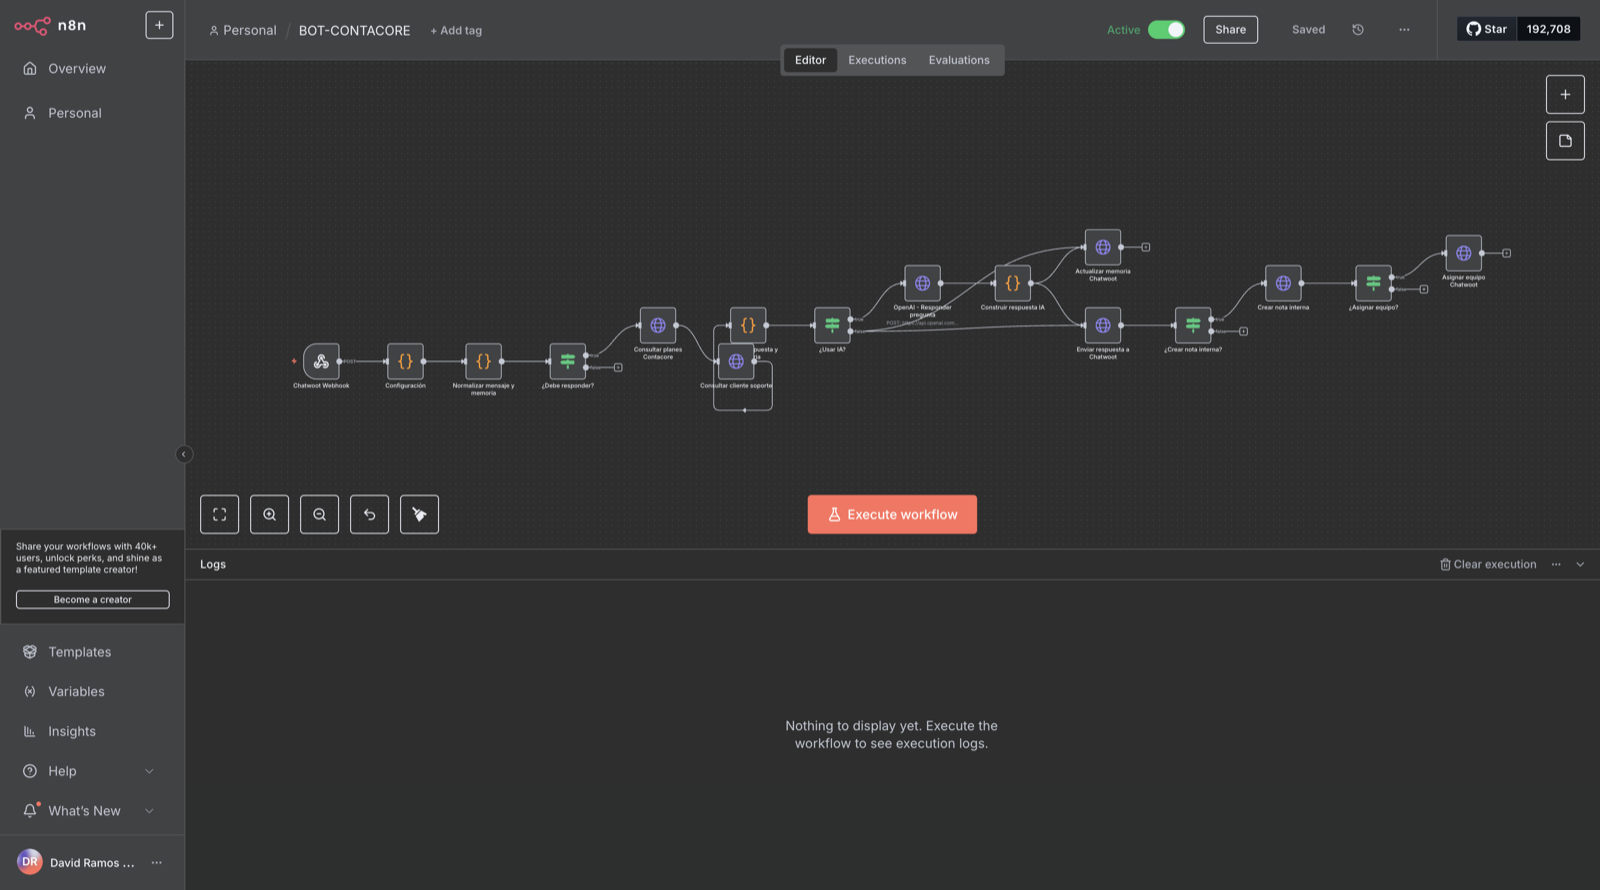1600x890 pixels.
Task: Click Become a creator button
Action: 93,600
